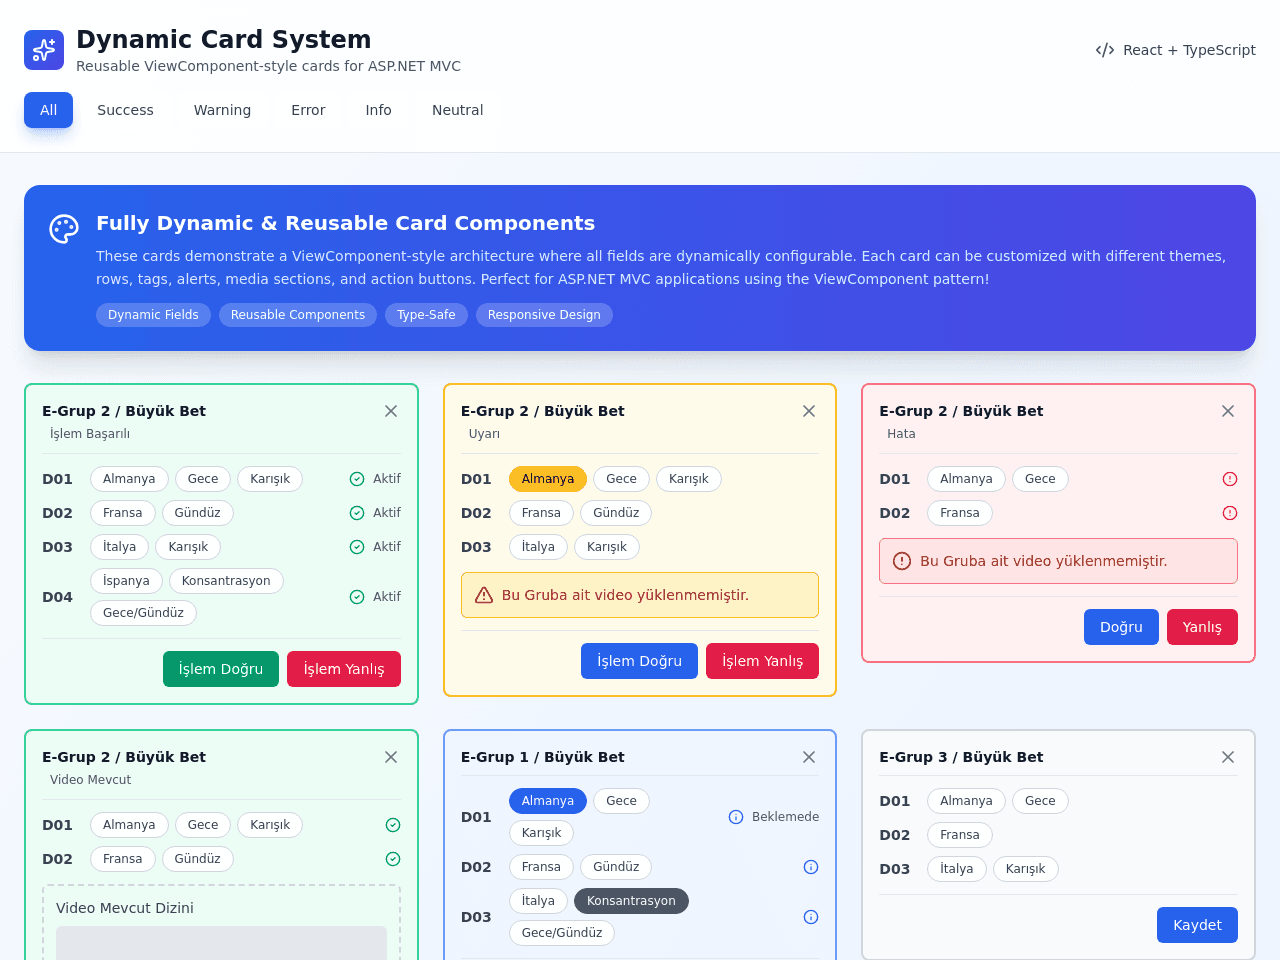Screen dimensions: 1280x960
Task: Click the Yanlış button in Hata card
Action: click(1202, 627)
